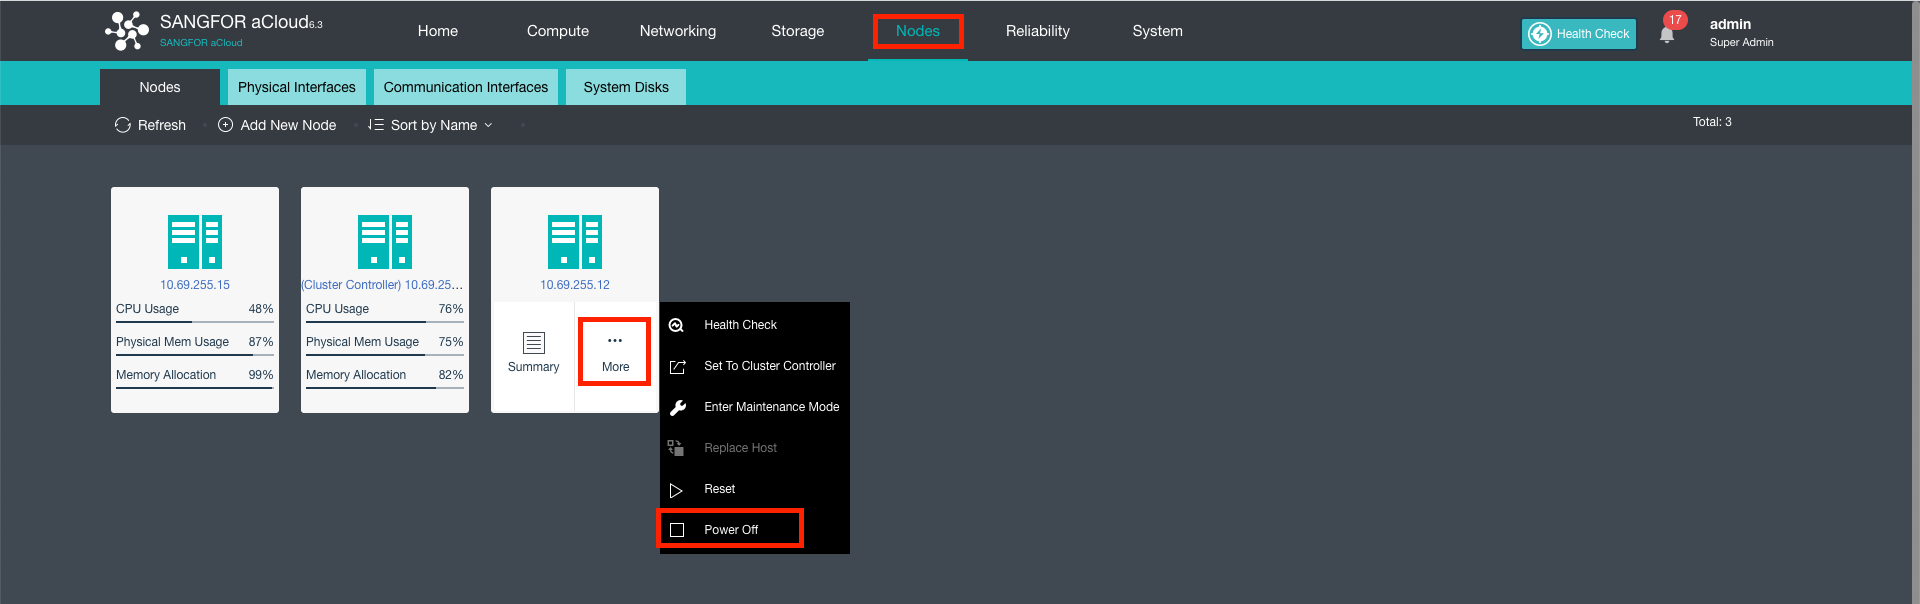Expand the Sort by Name dropdown arrow
Image resolution: width=1920 pixels, height=604 pixels.
point(488,125)
